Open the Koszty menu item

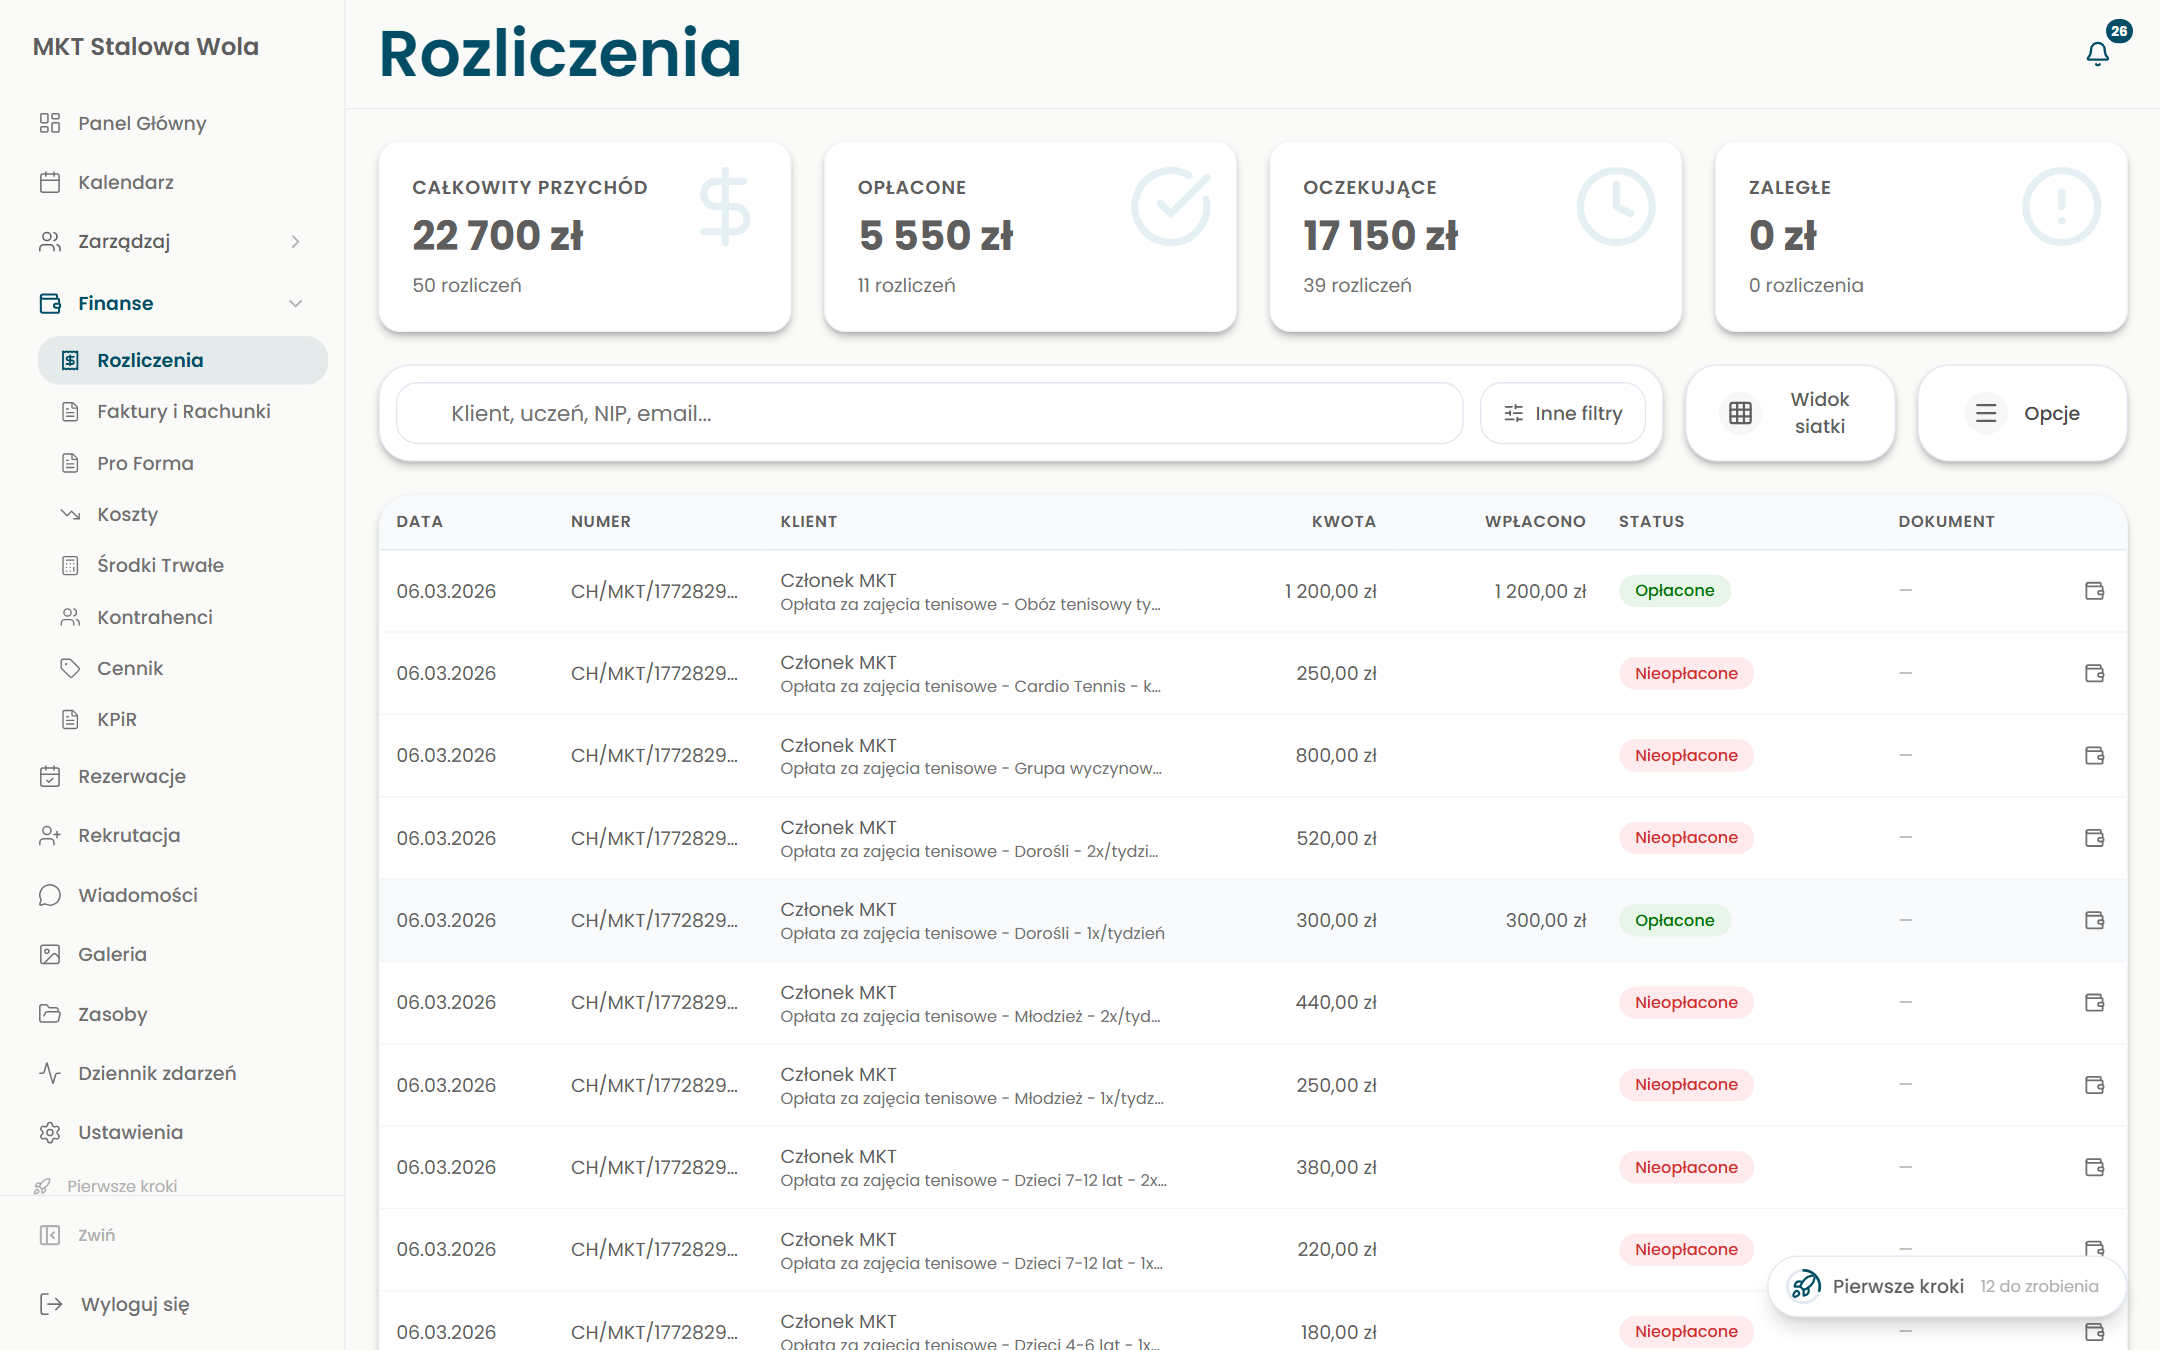[127, 514]
